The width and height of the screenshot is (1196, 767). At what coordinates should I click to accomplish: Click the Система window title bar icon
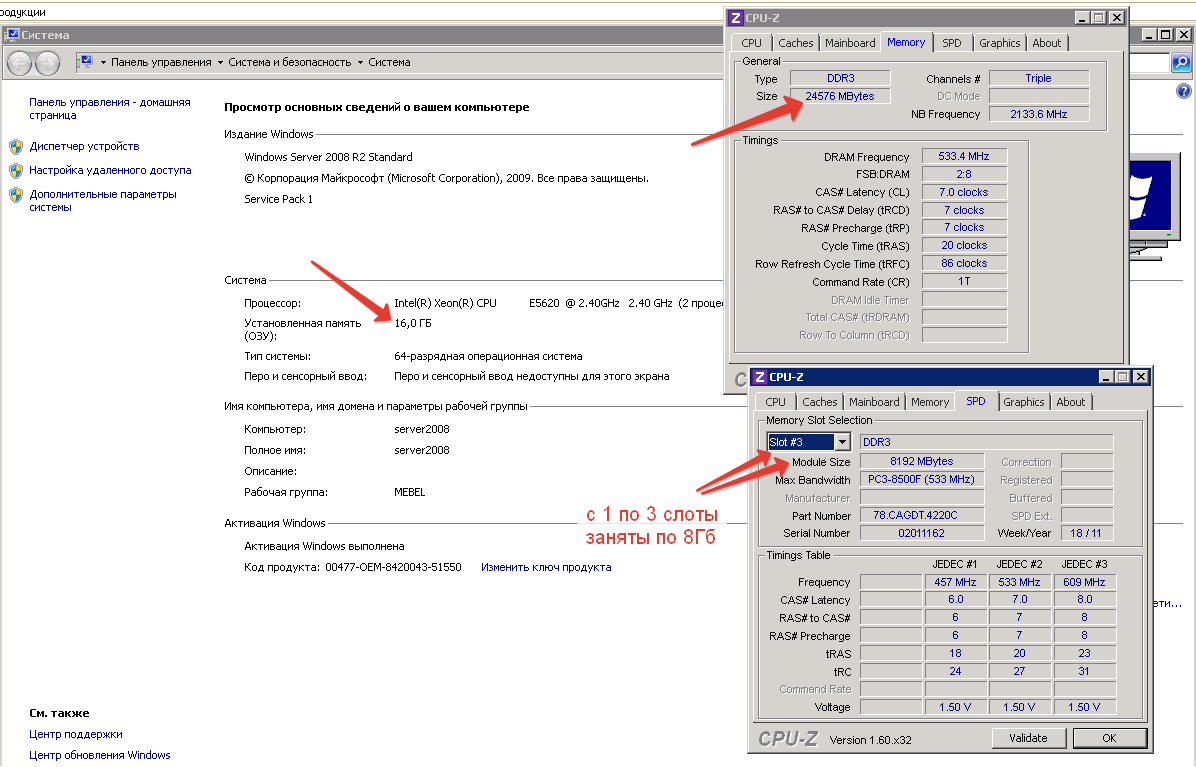[x=12, y=34]
